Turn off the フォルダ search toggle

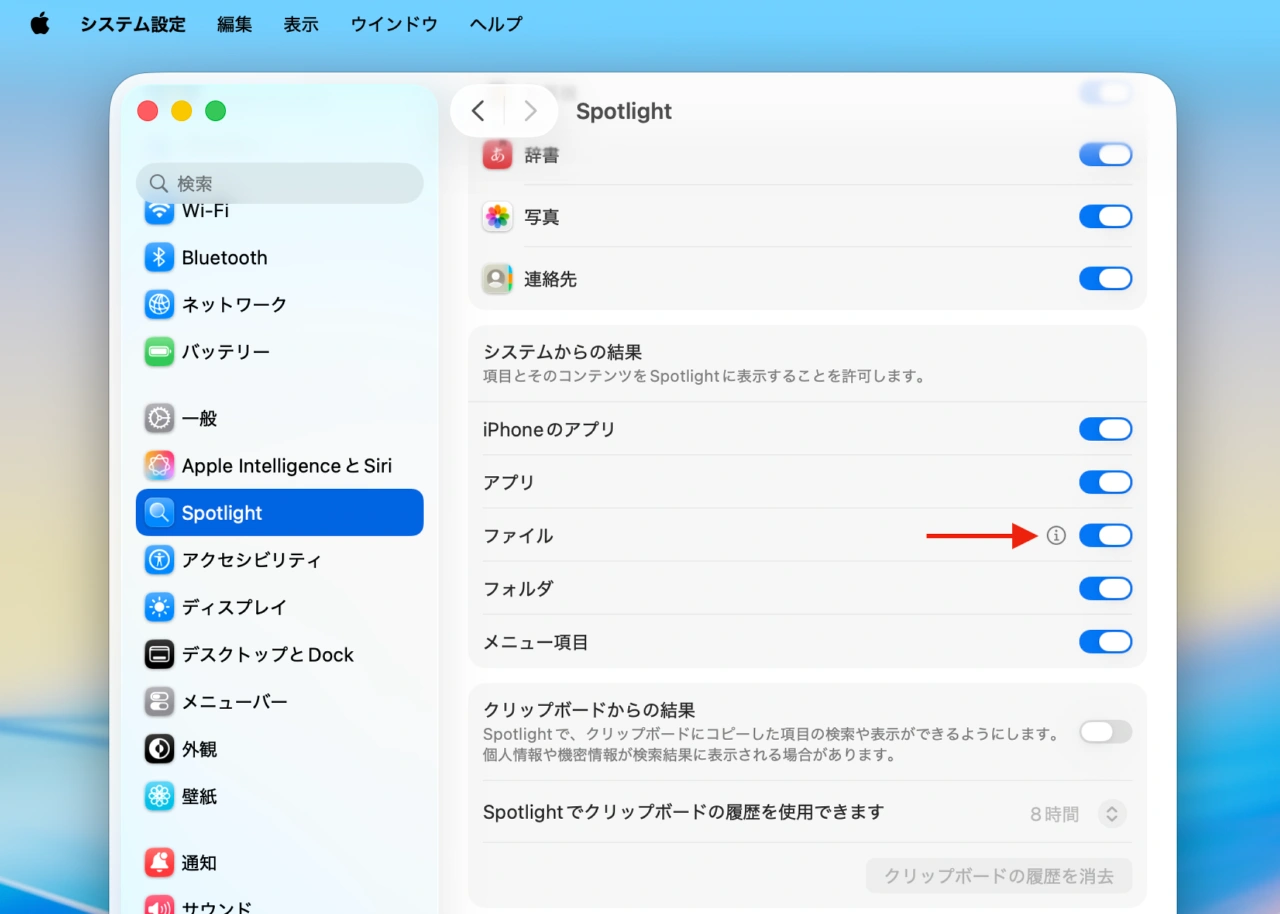click(1105, 588)
